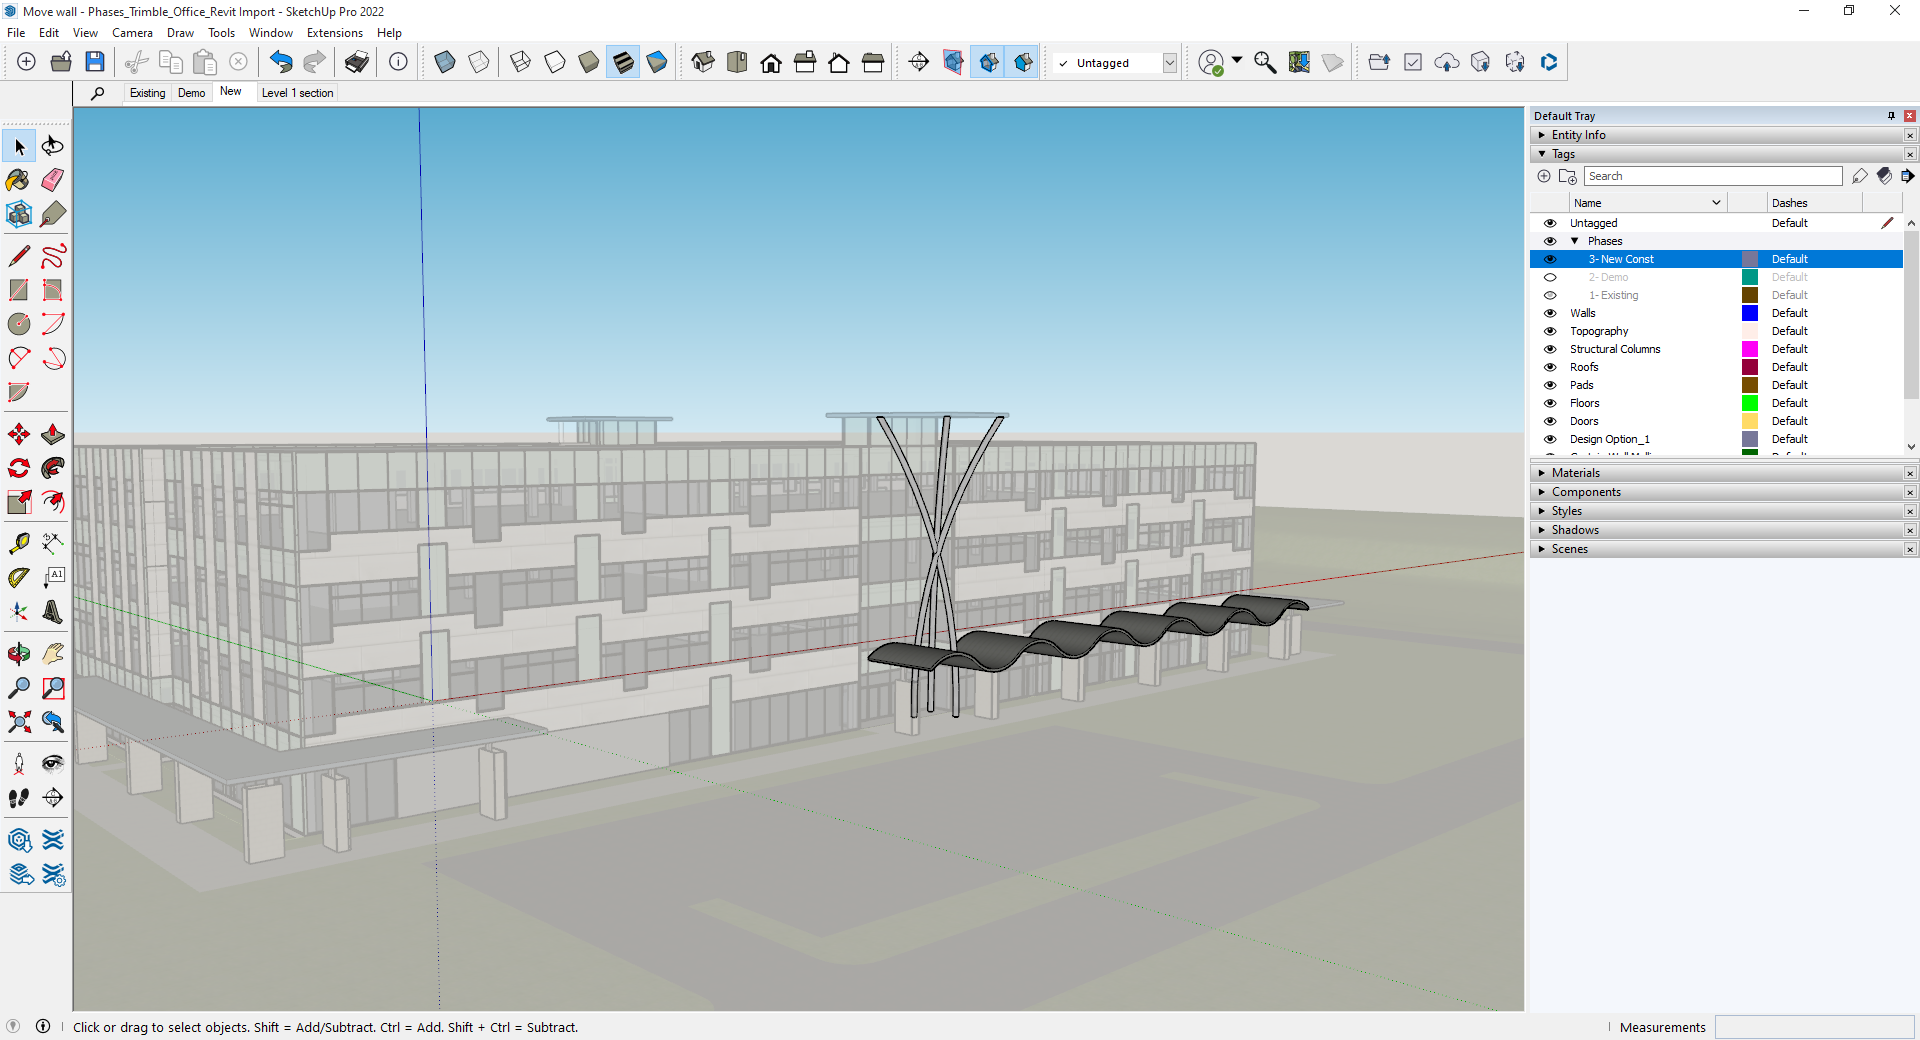This screenshot has width=1920, height=1040.
Task: Select the Eraser tool
Action: (53, 180)
